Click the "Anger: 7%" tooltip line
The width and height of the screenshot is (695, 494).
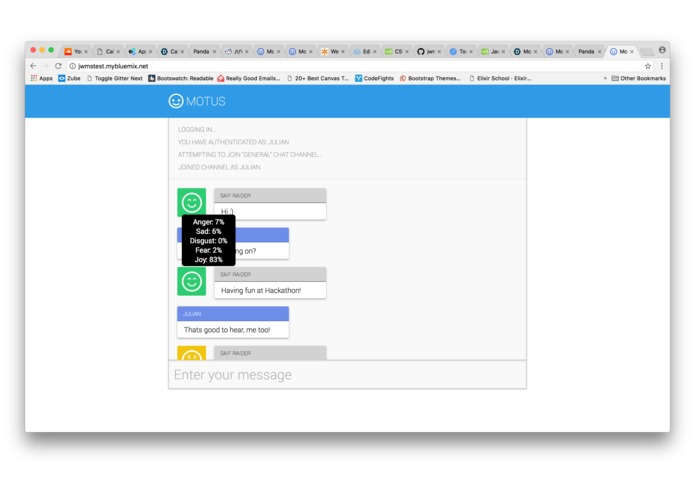click(208, 222)
